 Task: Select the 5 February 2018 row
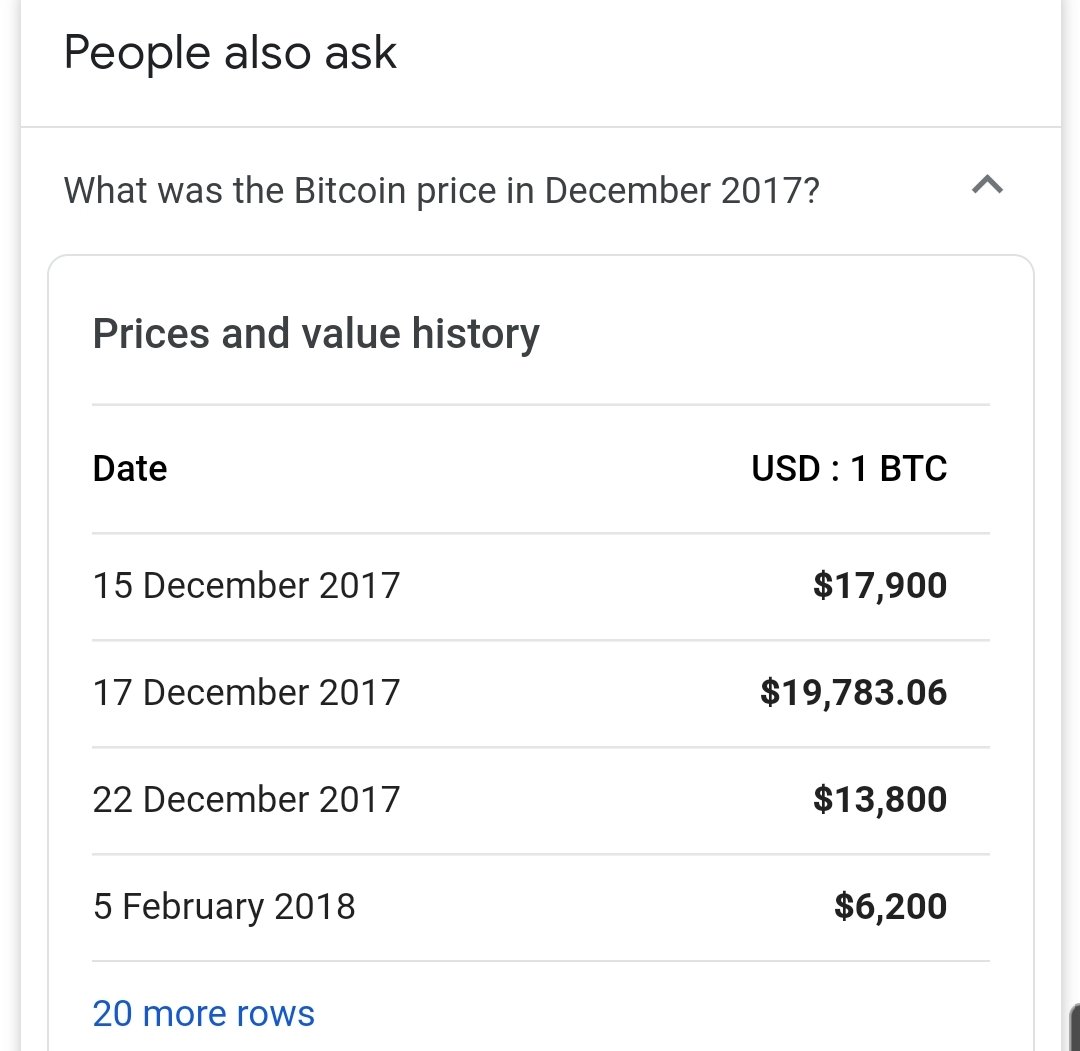[541, 907]
